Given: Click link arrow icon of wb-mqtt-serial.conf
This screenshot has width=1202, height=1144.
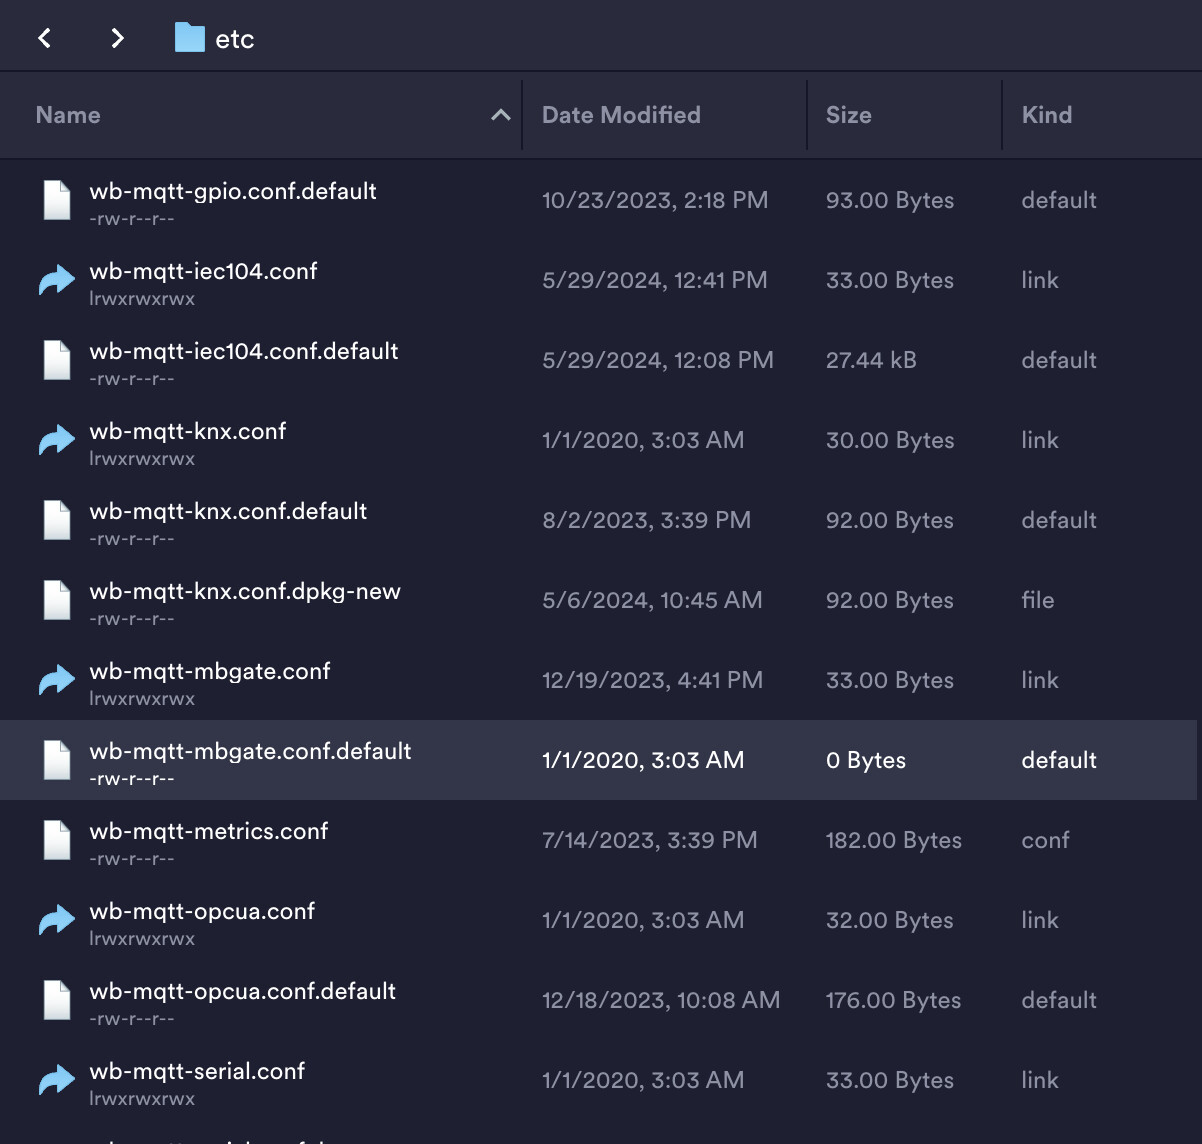Looking at the screenshot, I should coord(57,1080).
